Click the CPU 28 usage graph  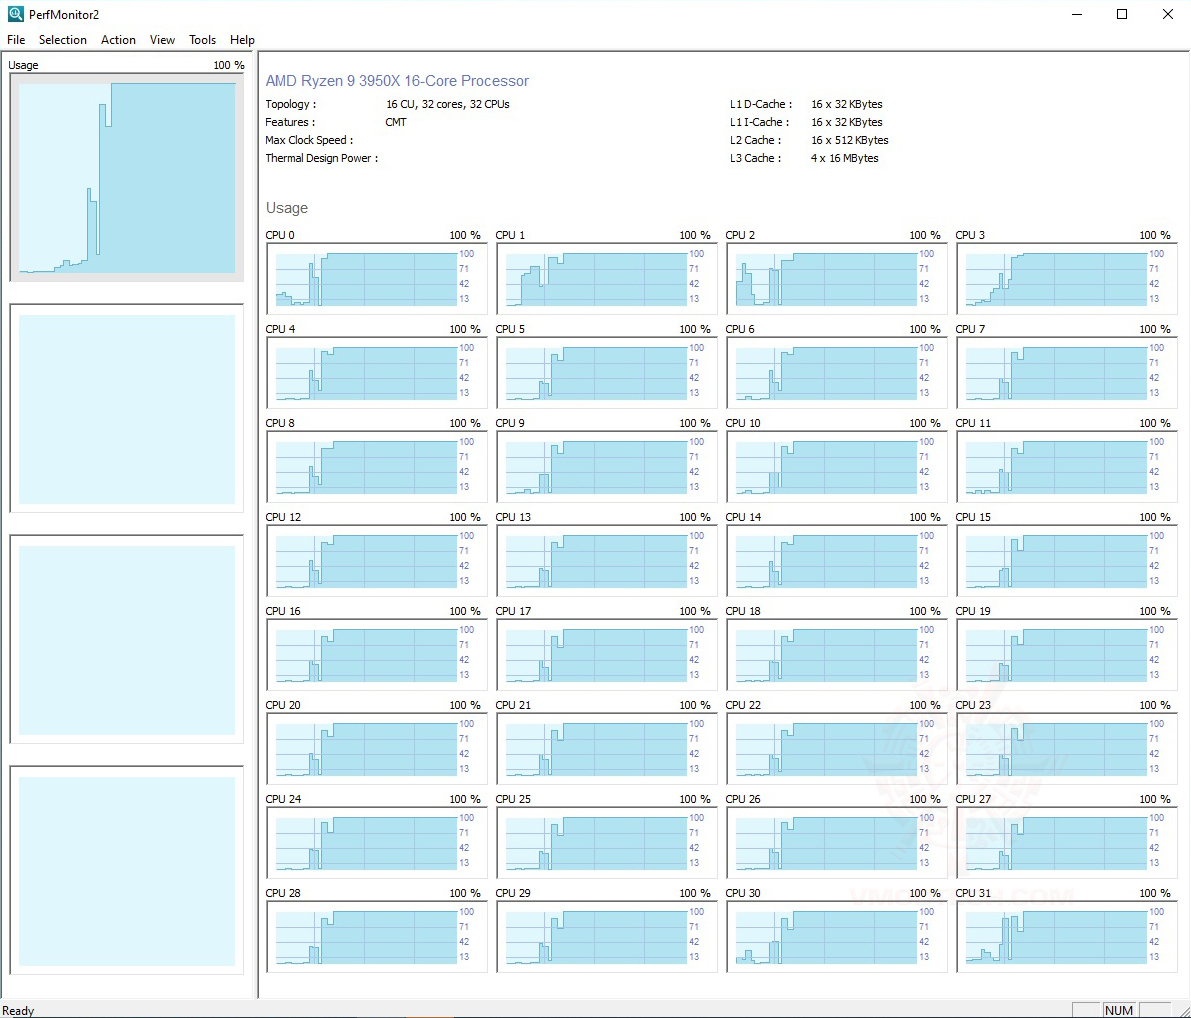[x=377, y=938]
